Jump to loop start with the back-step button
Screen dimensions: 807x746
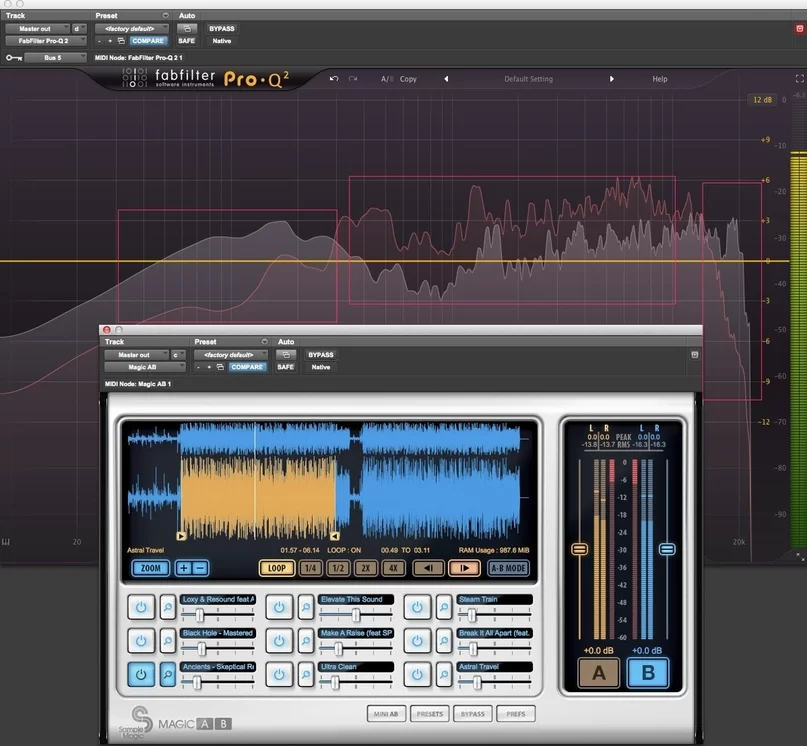[x=428, y=568]
